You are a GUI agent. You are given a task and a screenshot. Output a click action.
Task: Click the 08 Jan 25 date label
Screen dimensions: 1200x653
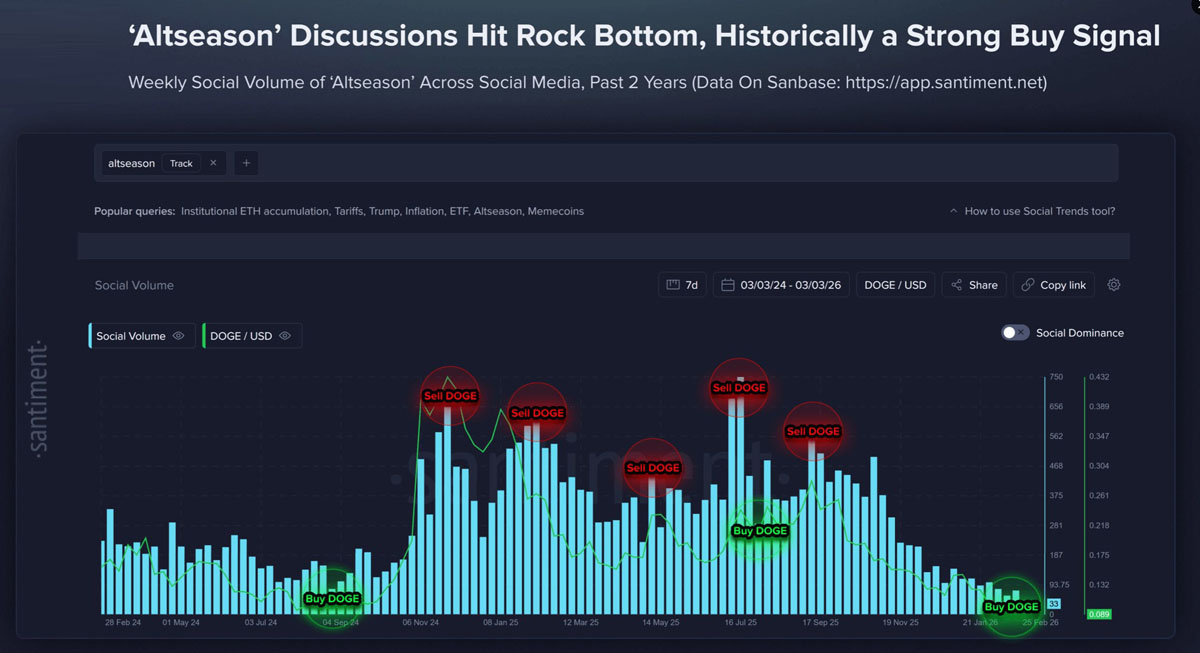[501, 622]
